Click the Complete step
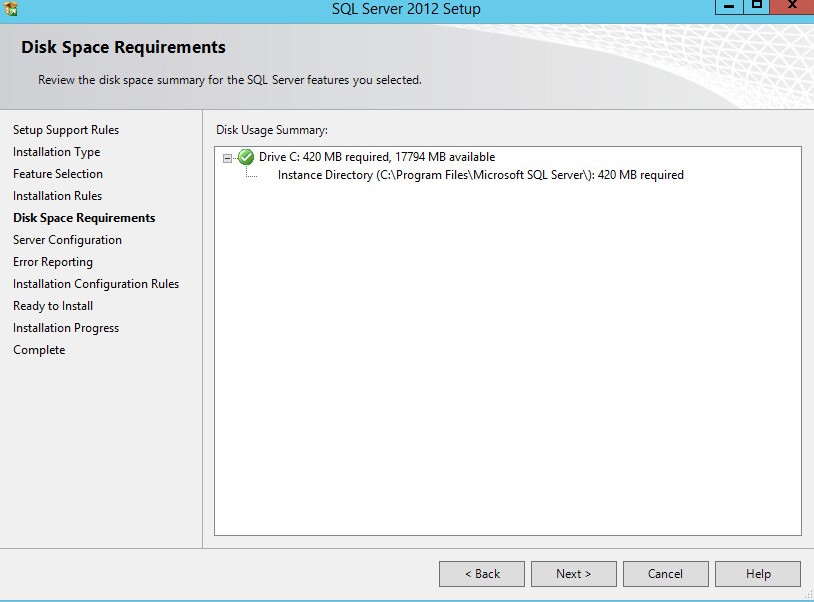The width and height of the screenshot is (814, 602). 39,350
